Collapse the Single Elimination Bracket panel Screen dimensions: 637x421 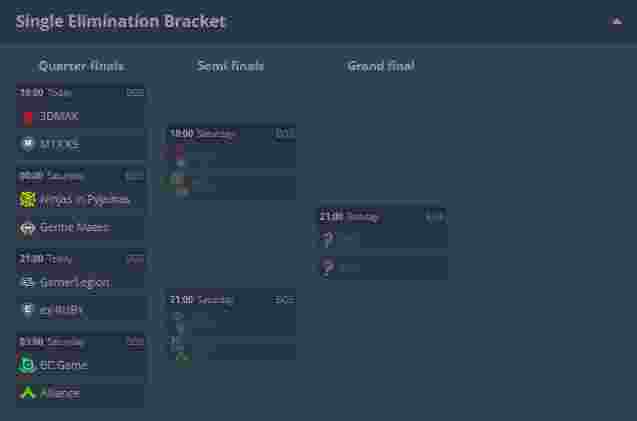pos(616,21)
